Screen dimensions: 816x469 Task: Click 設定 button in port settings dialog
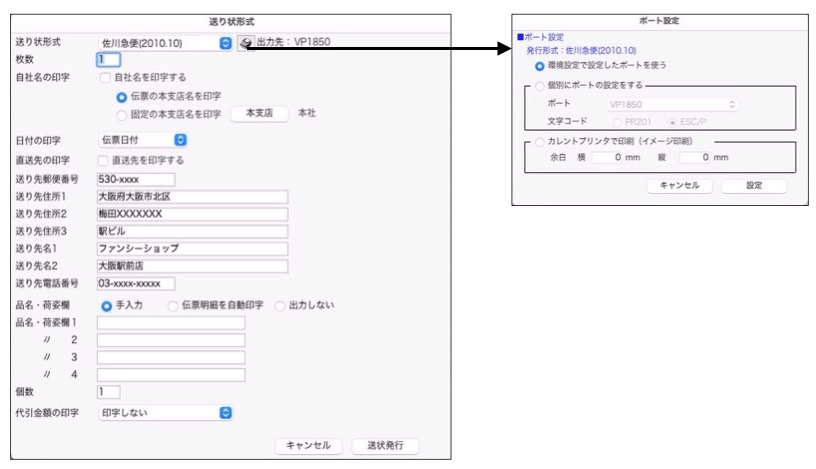(753, 186)
